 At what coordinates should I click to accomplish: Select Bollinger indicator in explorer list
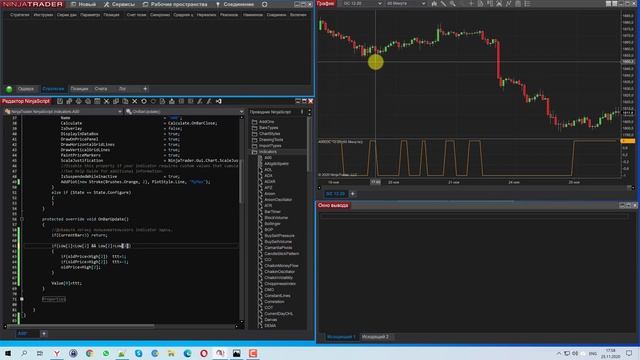pos(272,224)
